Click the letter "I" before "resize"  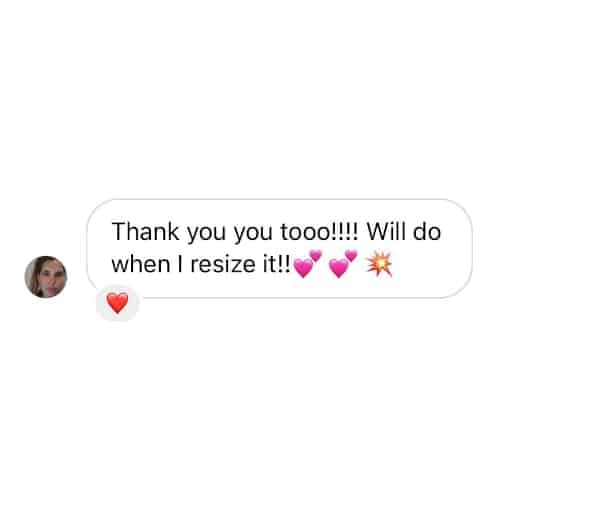(x=180, y=264)
